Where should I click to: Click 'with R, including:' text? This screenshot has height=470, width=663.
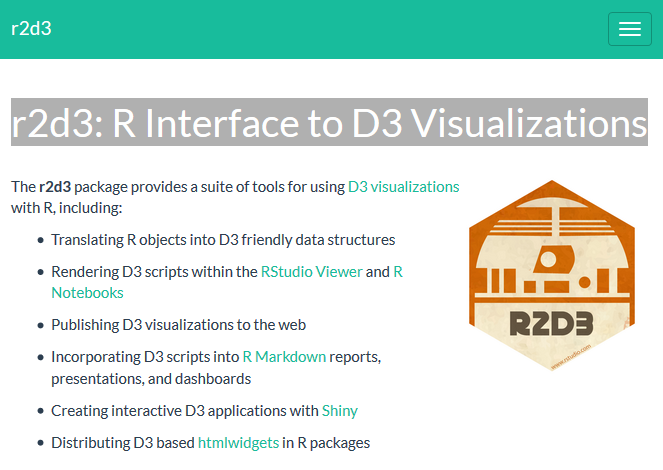[x=66, y=208]
